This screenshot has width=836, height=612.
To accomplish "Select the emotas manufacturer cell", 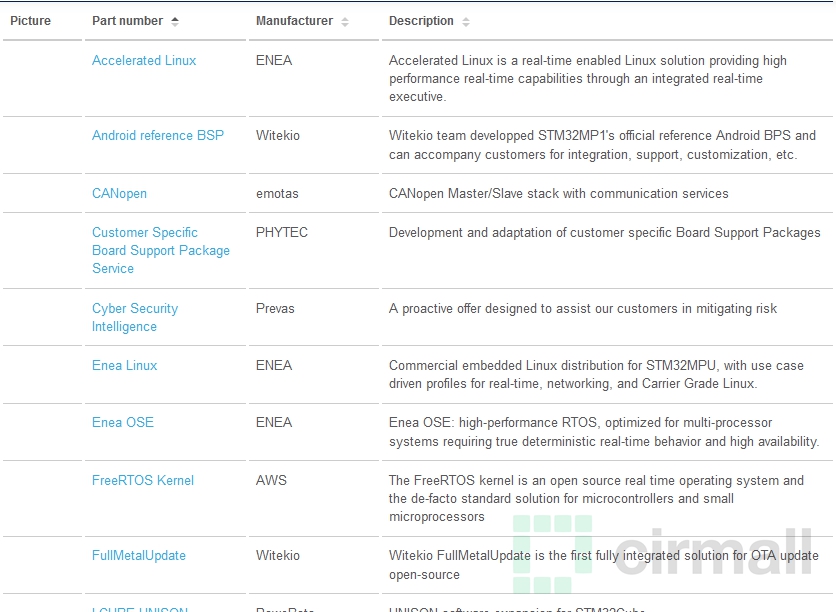I will click(277, 194).
